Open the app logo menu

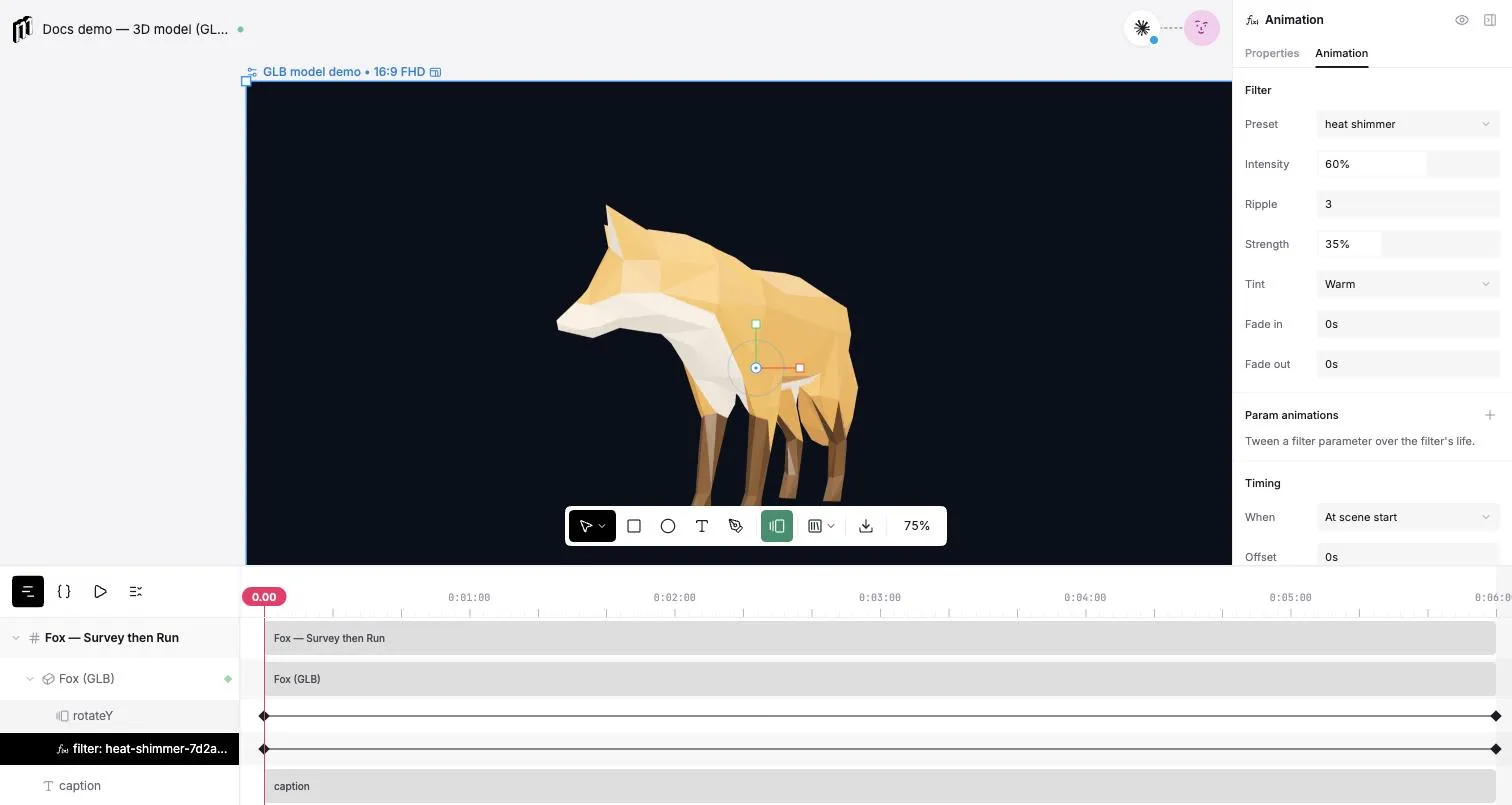pyautogui.click(x=22, y=29)
